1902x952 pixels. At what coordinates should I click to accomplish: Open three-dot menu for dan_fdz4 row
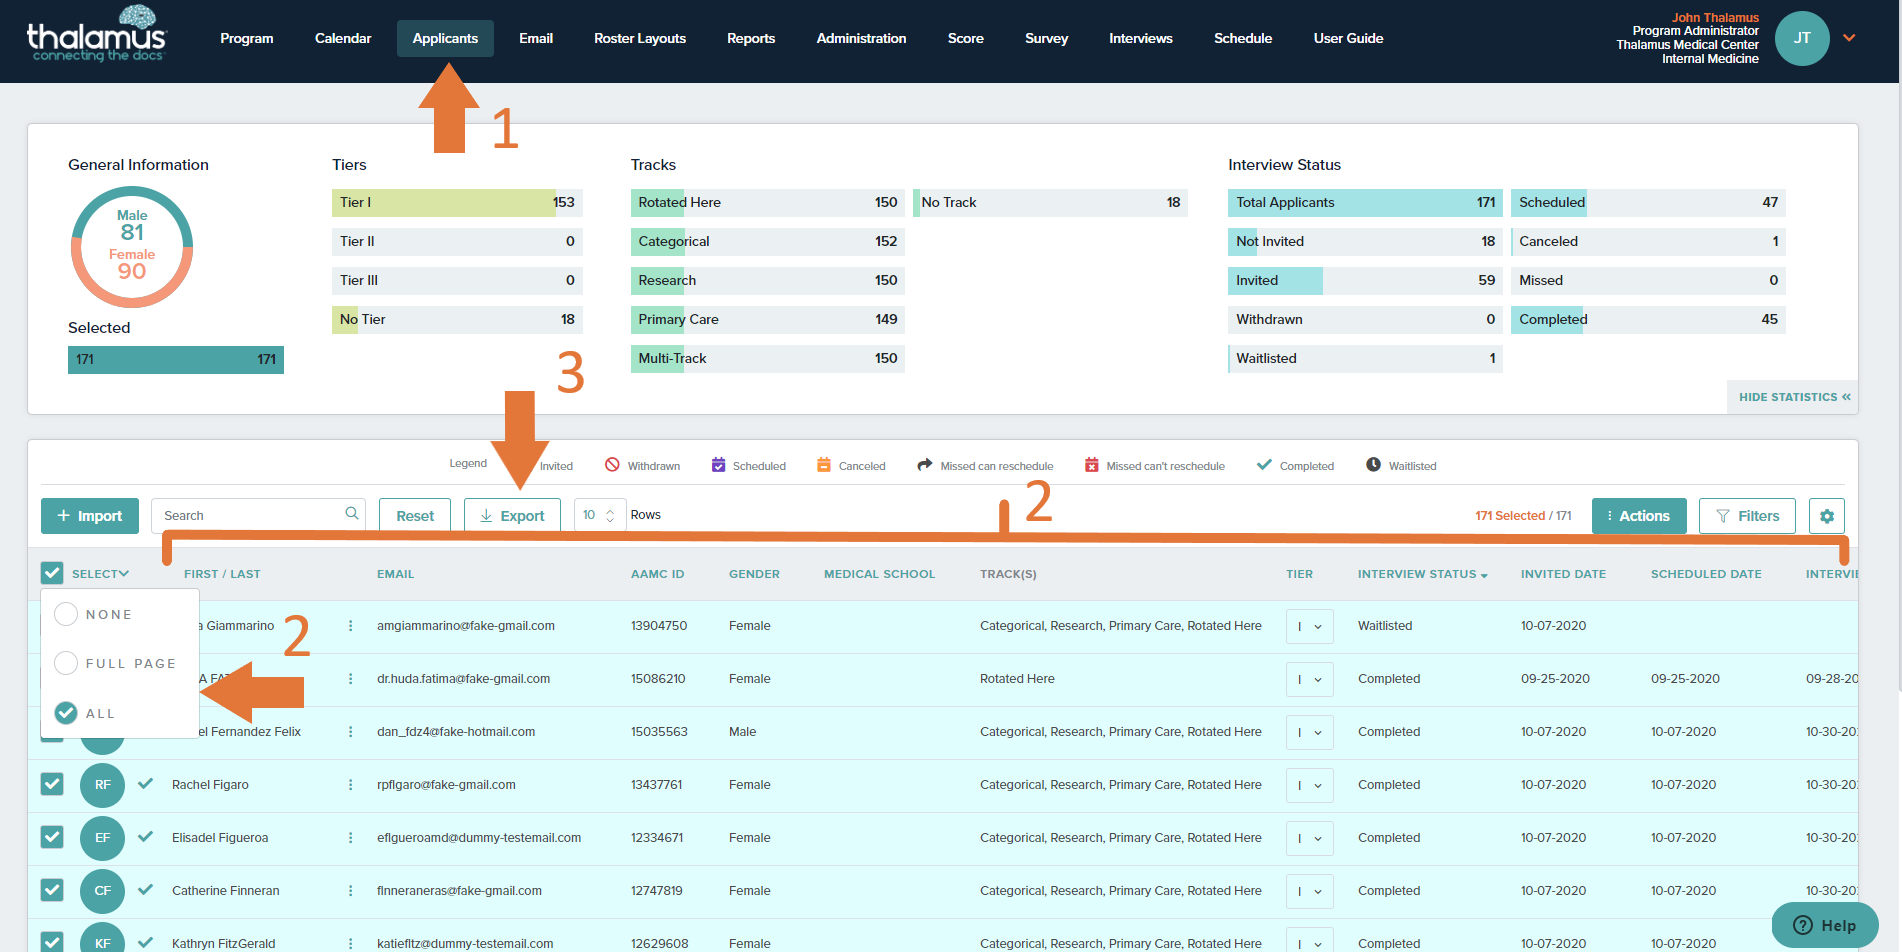coord(350,732)
